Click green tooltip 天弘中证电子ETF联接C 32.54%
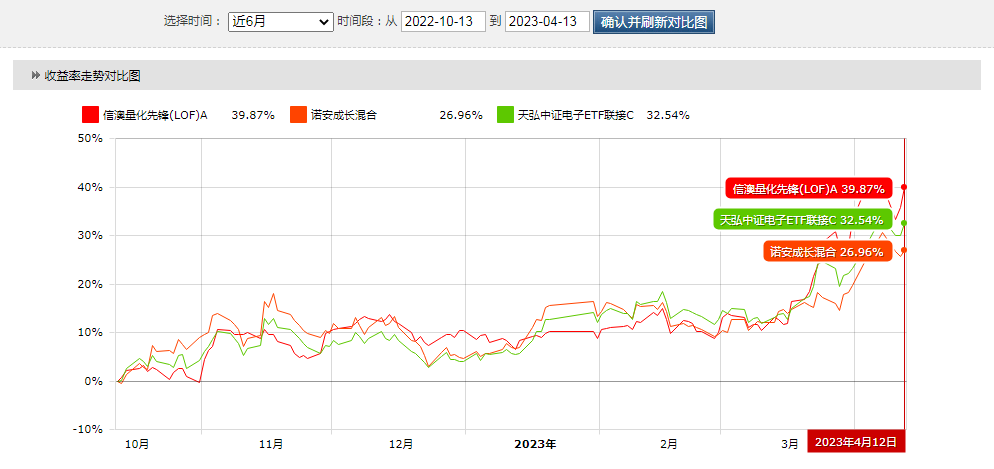 pos(802,220)
